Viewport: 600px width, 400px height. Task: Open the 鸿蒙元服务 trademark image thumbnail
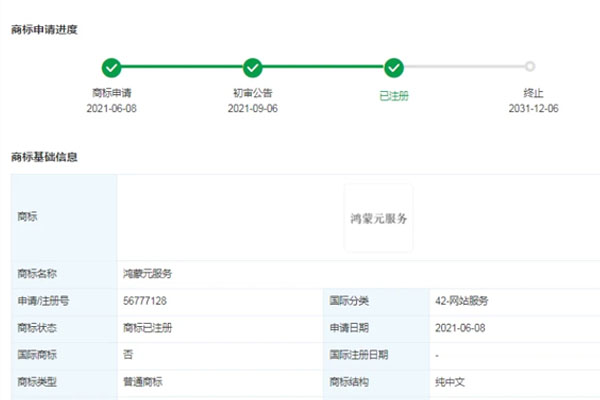(x=379, y=218)
